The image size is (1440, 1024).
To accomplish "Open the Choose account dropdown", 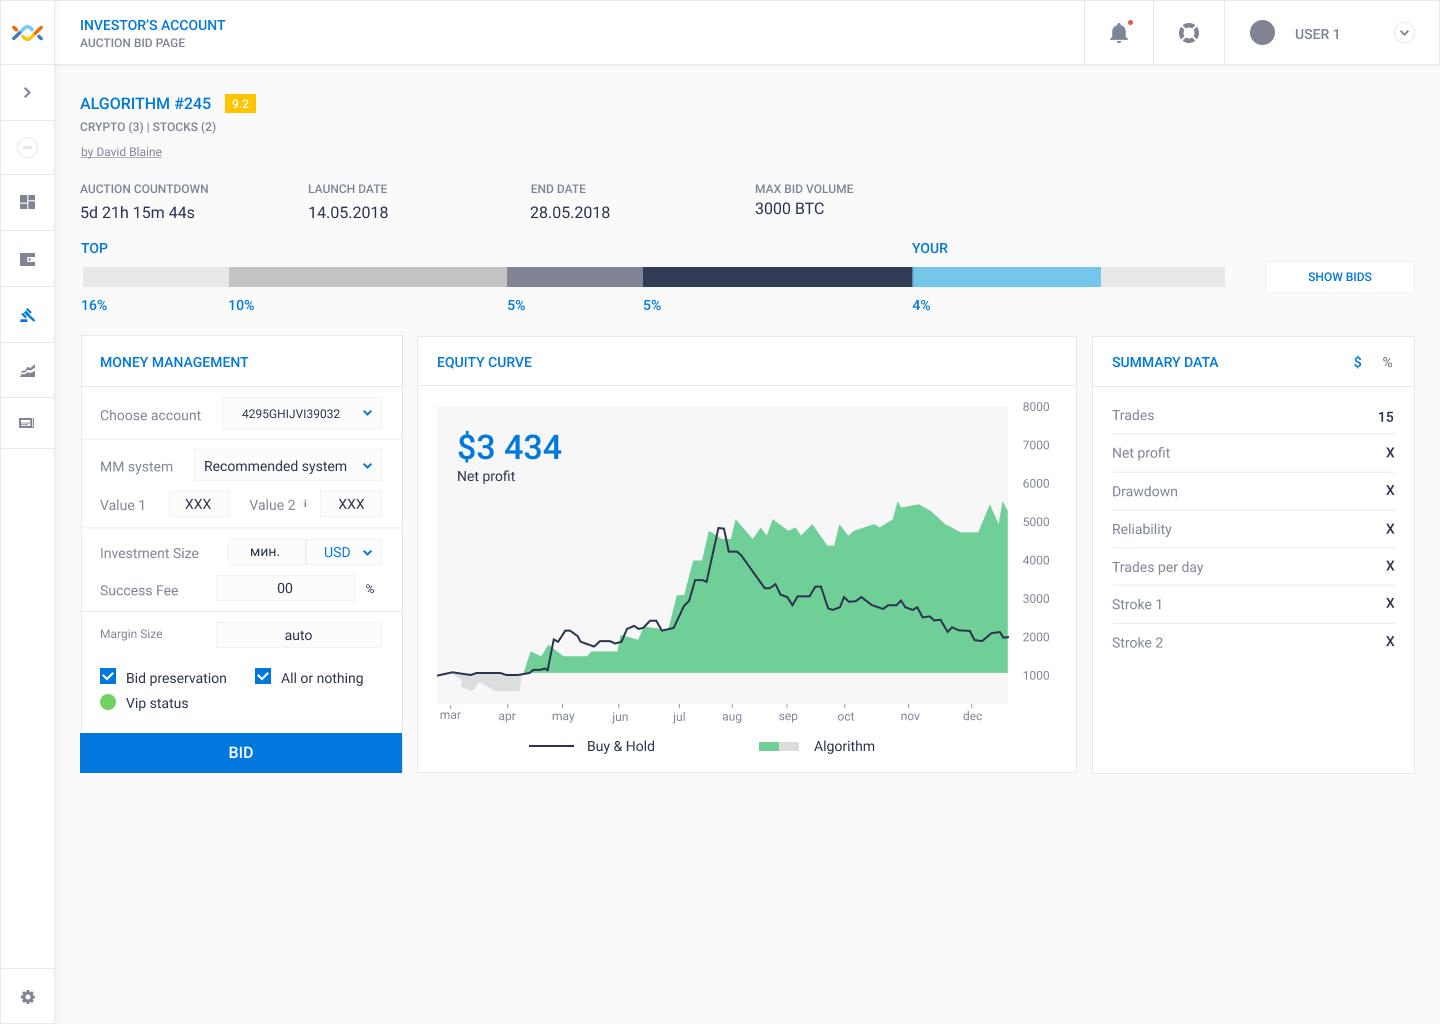I will tap(300, 412).
